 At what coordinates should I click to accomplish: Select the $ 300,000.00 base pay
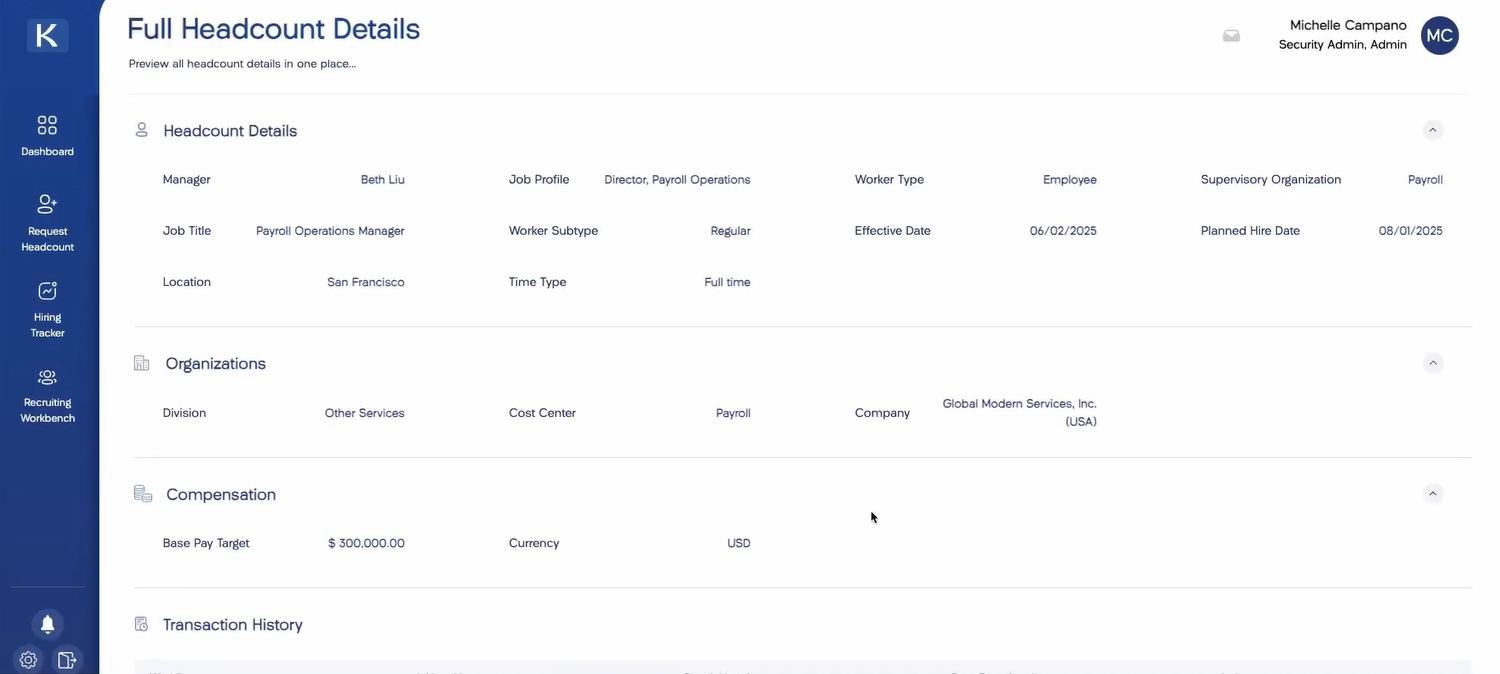coord(366,543)
